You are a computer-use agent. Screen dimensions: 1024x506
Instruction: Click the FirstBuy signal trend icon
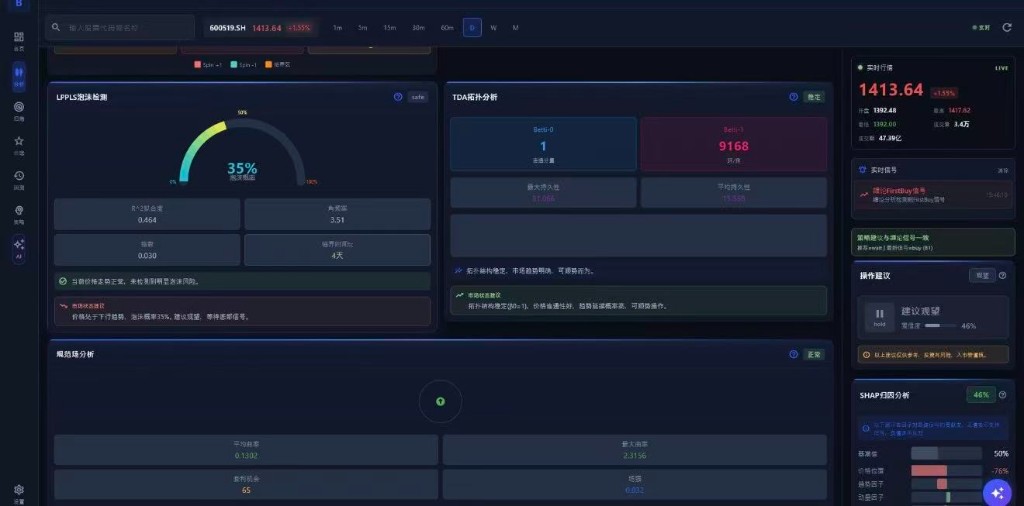(x=864, y=194)
